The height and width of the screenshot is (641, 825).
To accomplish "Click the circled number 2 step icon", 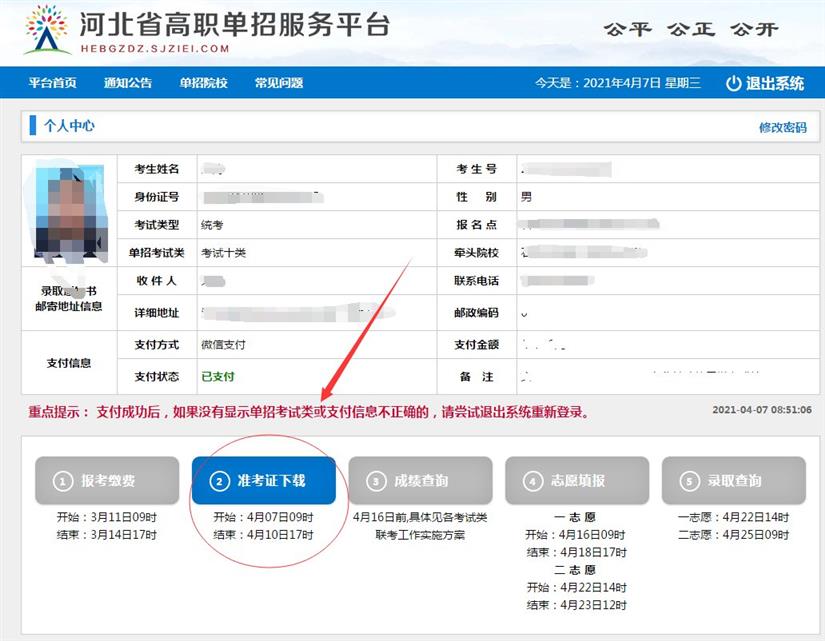I will [219, 481].
